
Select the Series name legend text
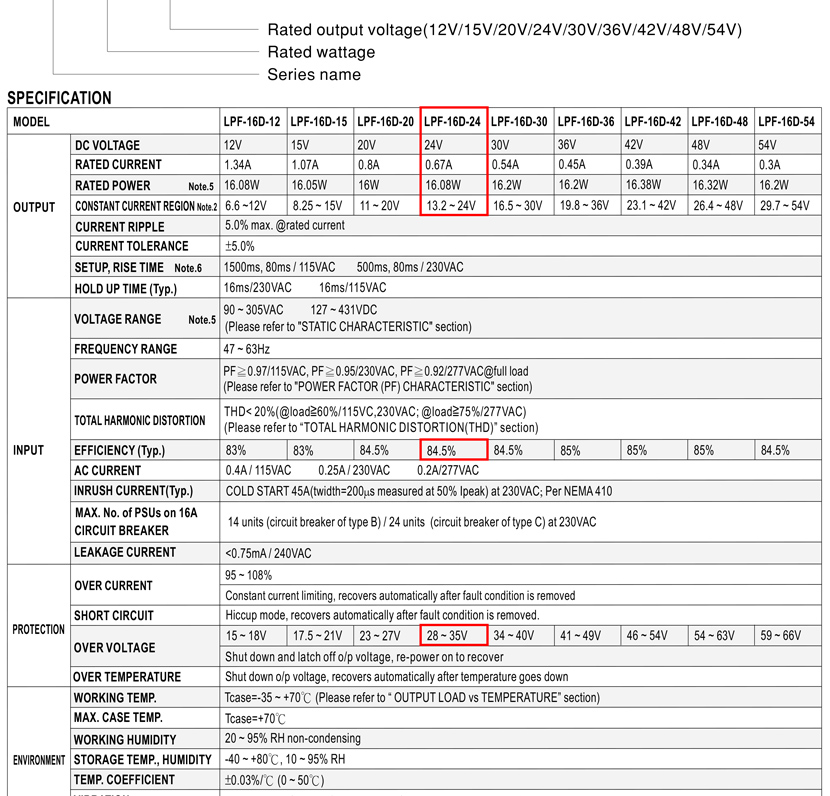pyautogui.click(x=314, y=74)
